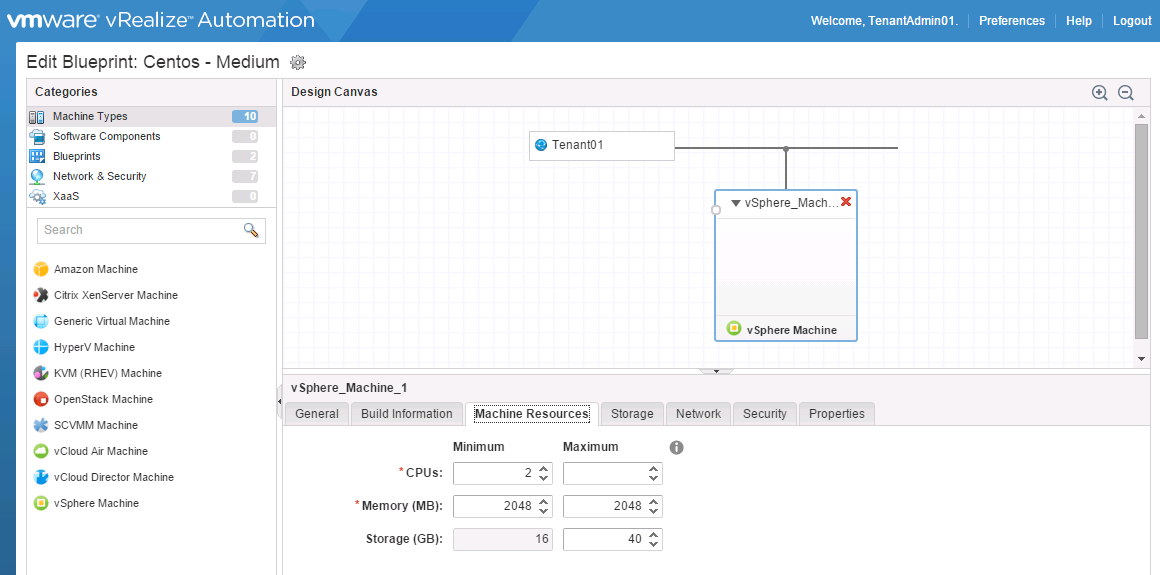Viewport: 1160px width, 575px height.
Task: Click canvas scrollbar up arrow
Action: [x=1142, y=116]
